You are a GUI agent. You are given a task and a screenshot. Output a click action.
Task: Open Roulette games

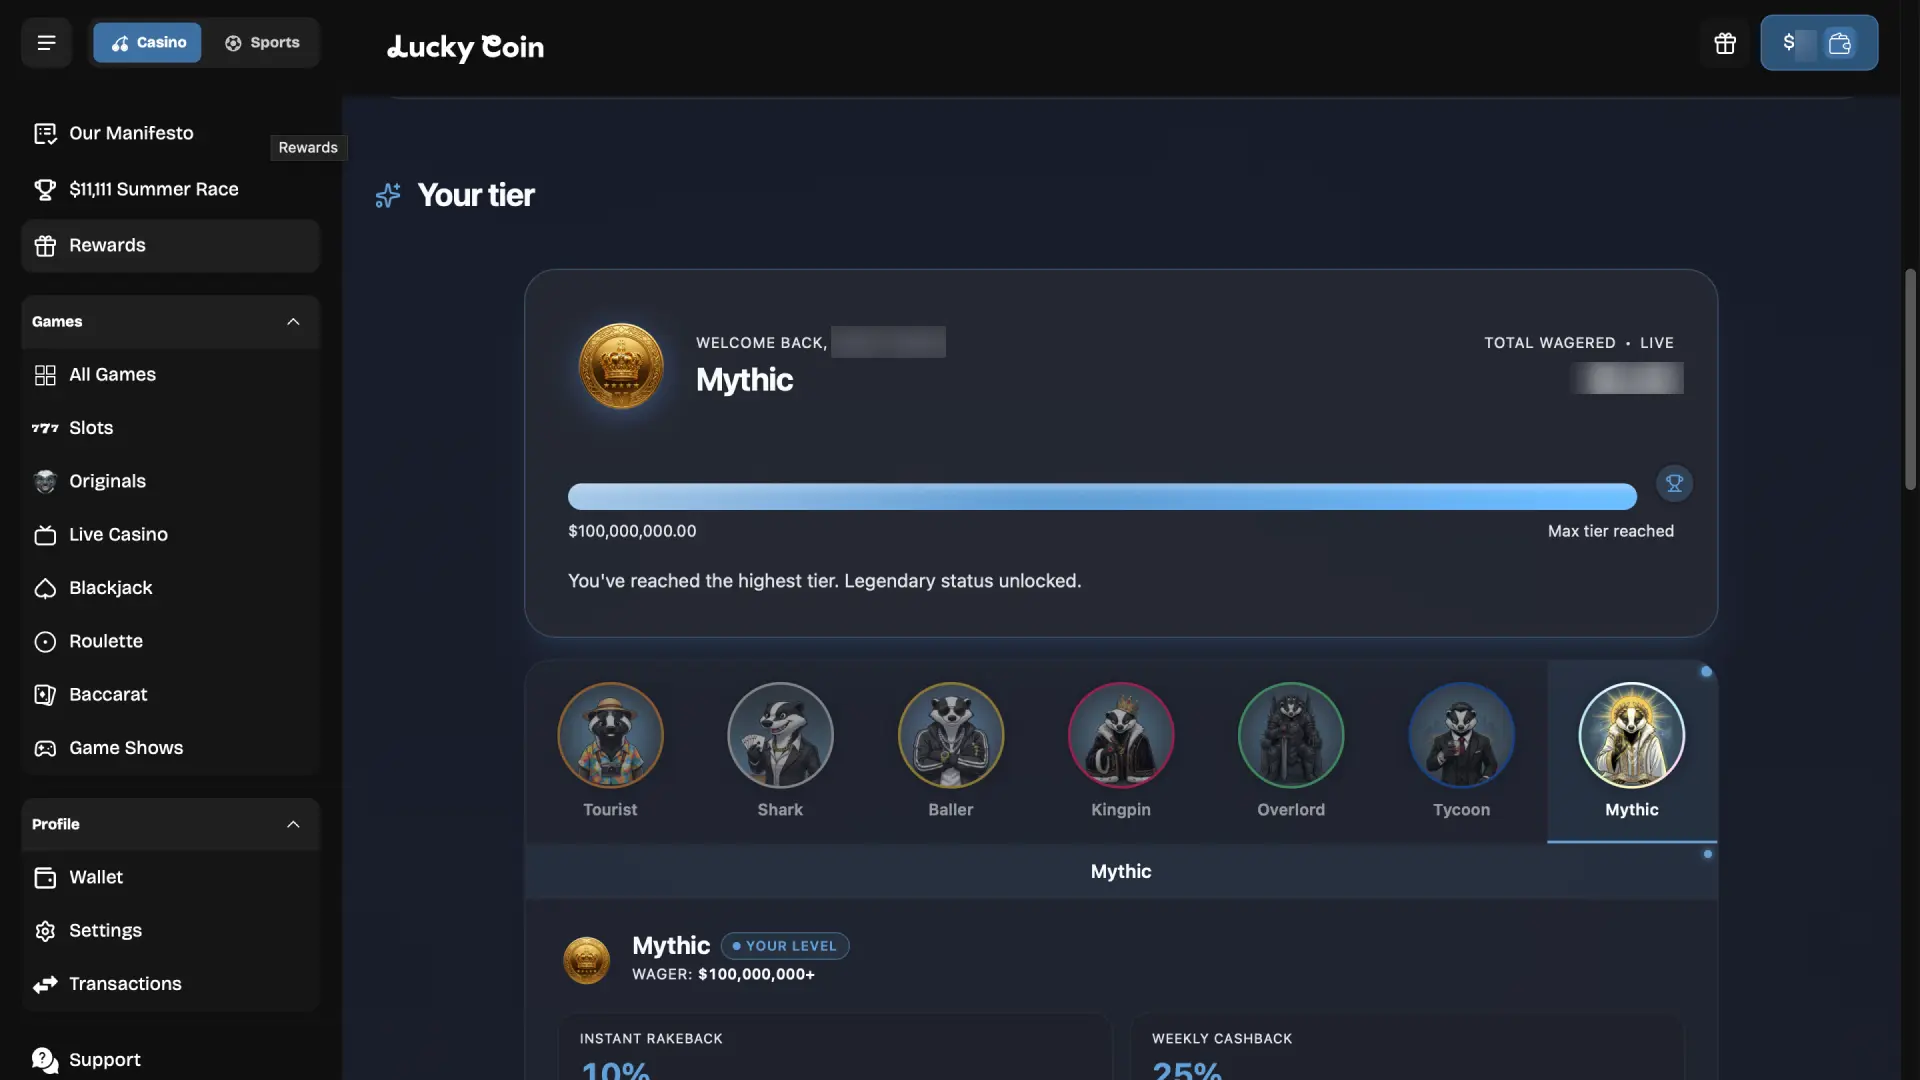click(170, 641)
